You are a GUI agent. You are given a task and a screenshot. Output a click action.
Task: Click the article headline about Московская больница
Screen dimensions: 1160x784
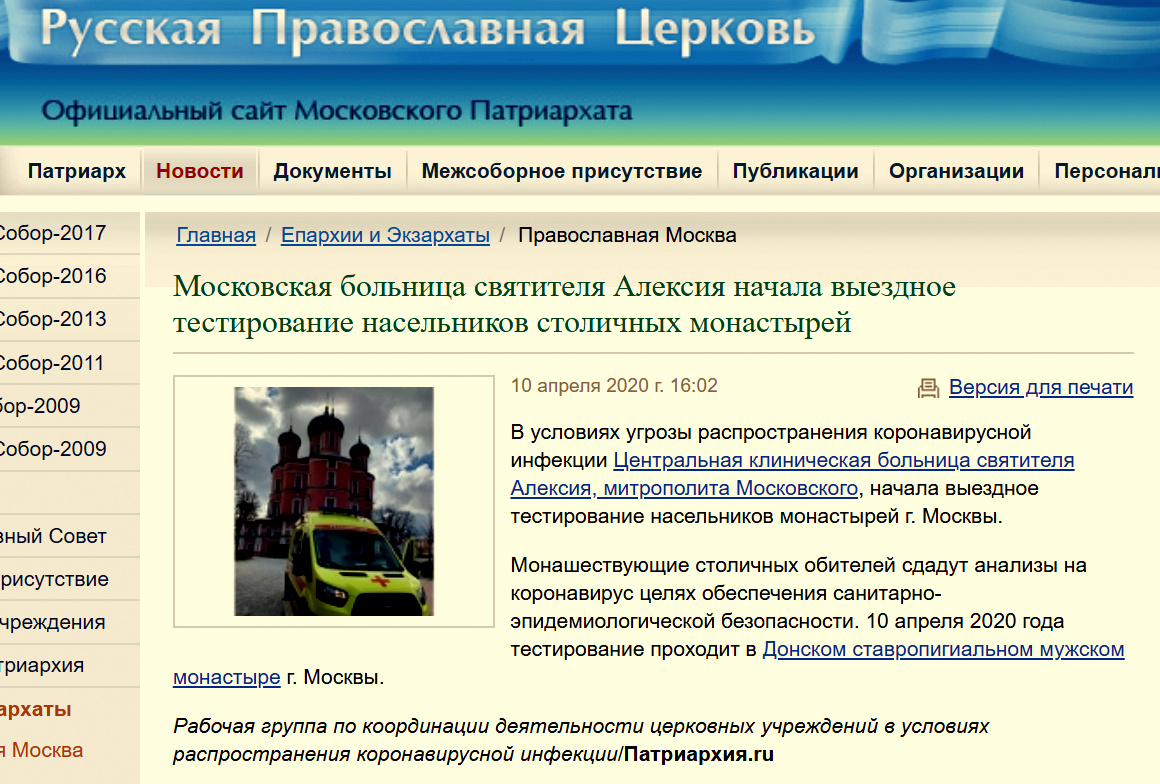tap(564, 304)
